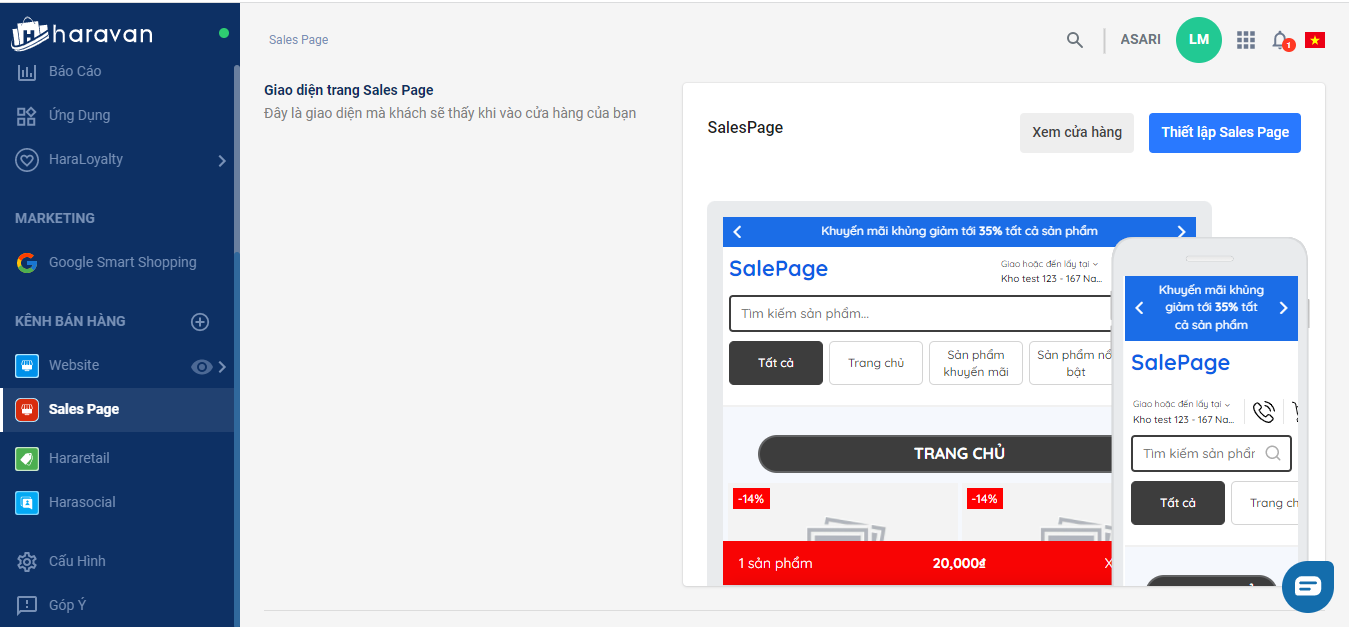Select Hararetail in the sidebar

(x=79, y=458)
